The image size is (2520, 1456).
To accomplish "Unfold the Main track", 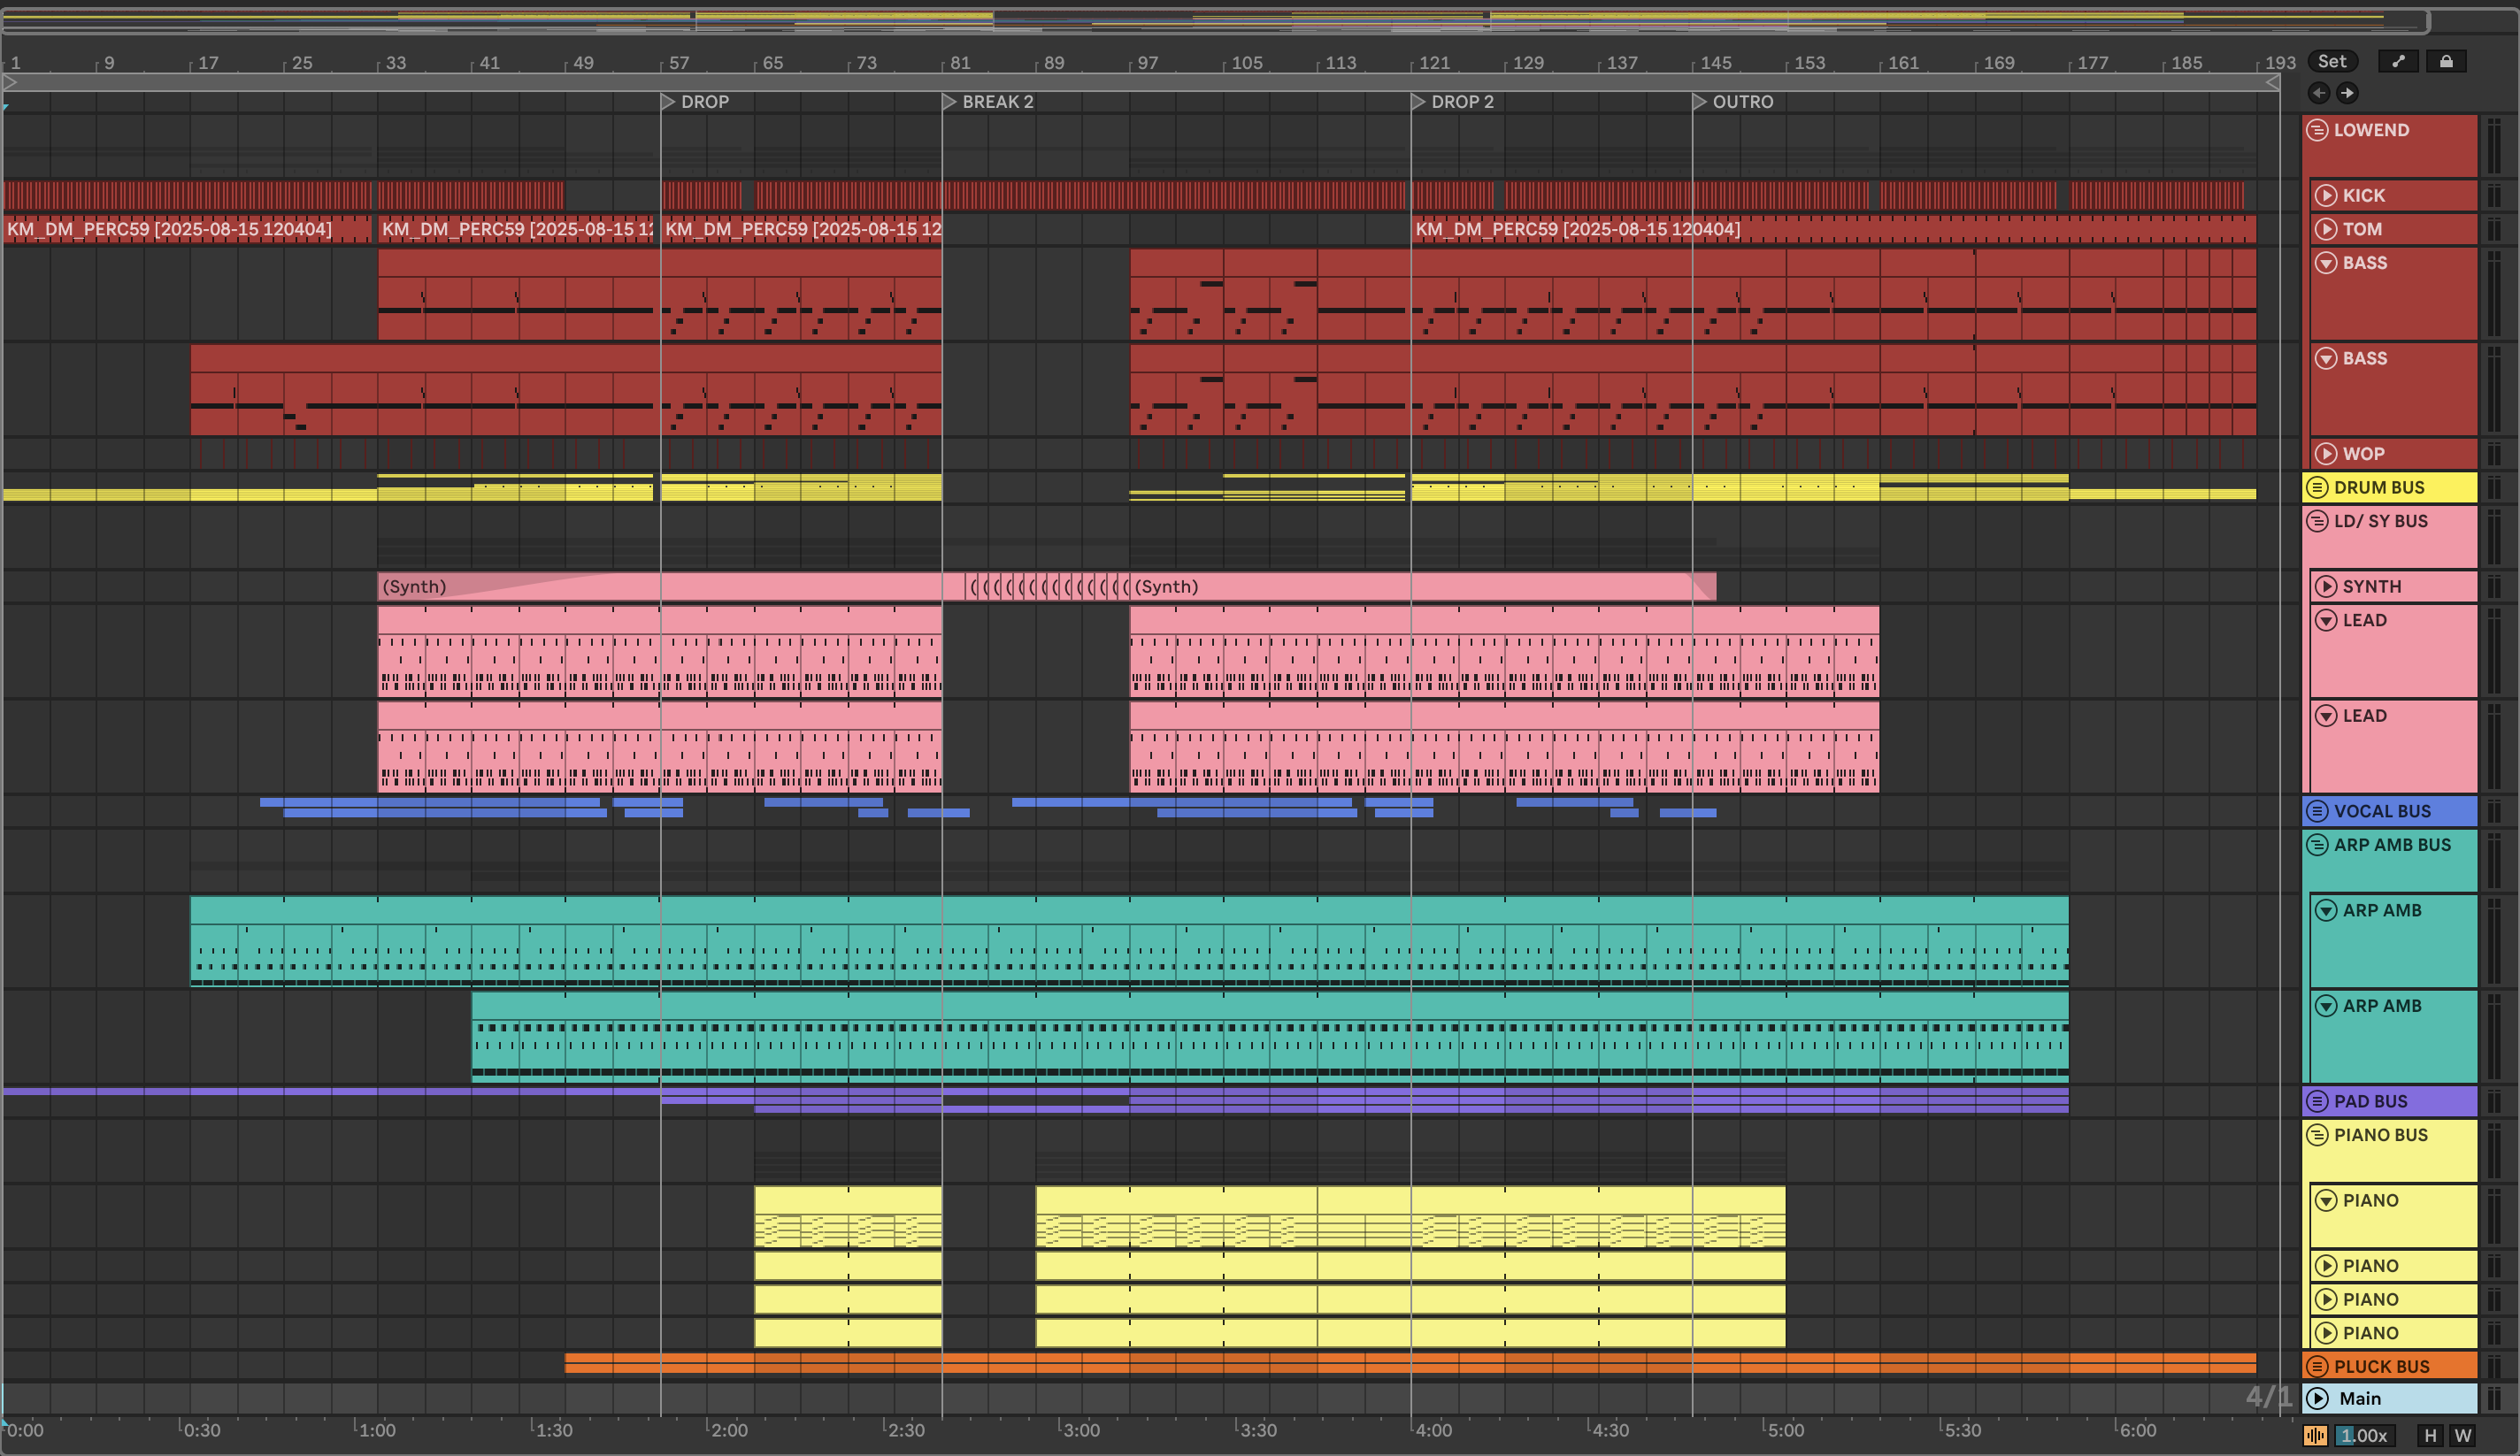I will click(x=2317, y=1398).
